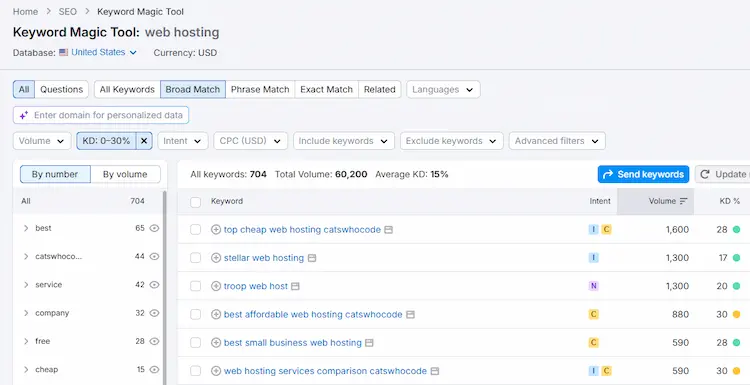Click plus icon beside 'best affordable web hosting catswhocode'
750x385 pixels.
216,314
